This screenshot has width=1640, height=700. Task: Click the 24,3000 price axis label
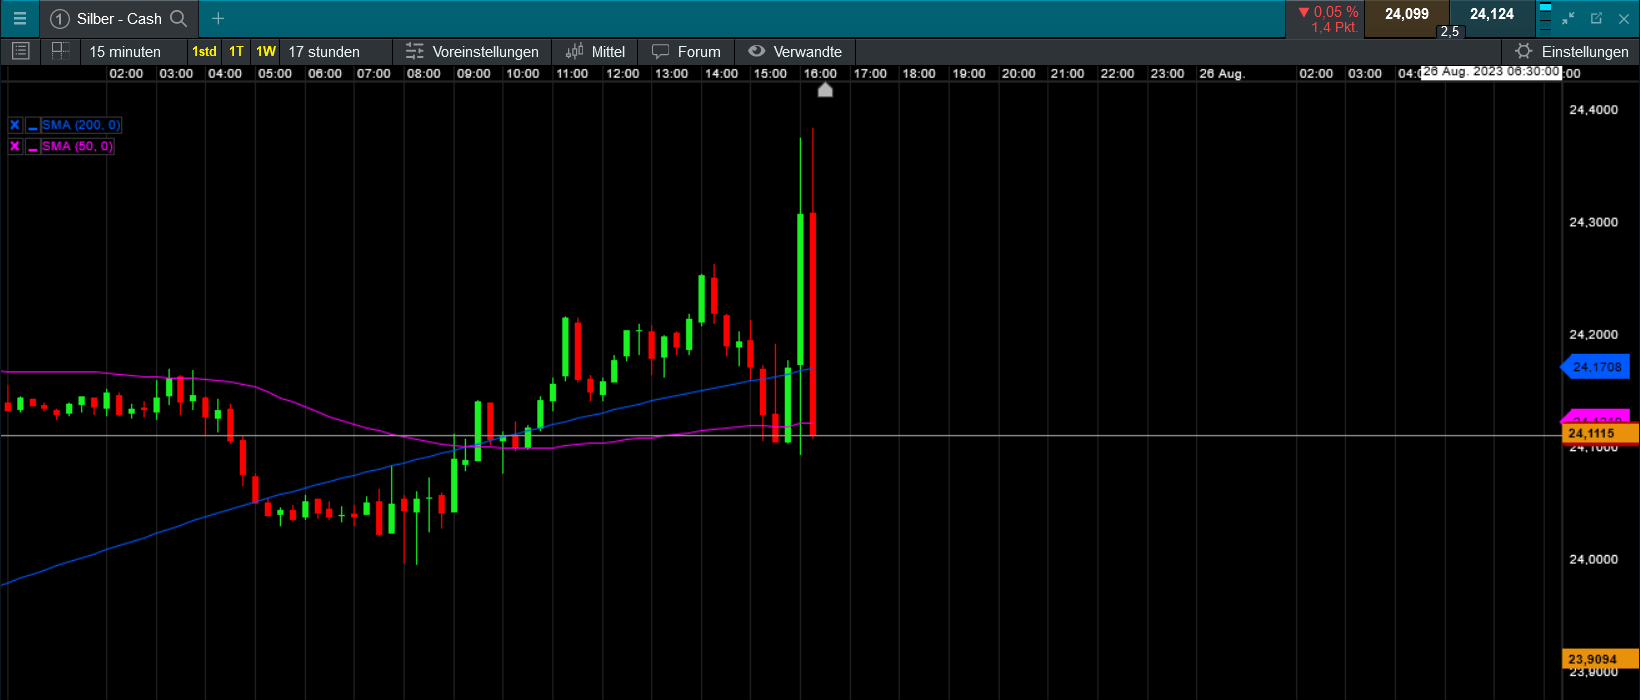tap(1594, 222)
